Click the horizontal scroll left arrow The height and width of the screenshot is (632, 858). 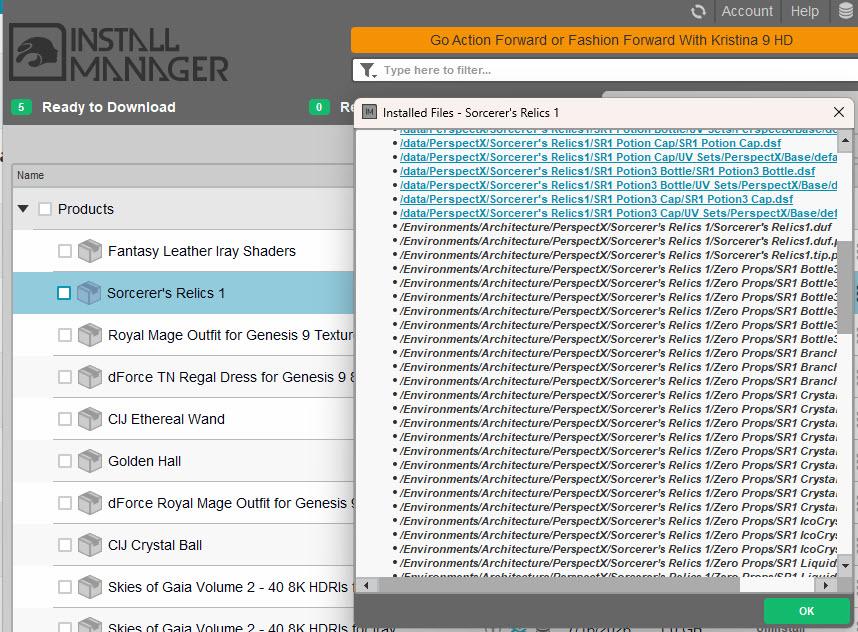pyautogui.click(x=366, y=585)
